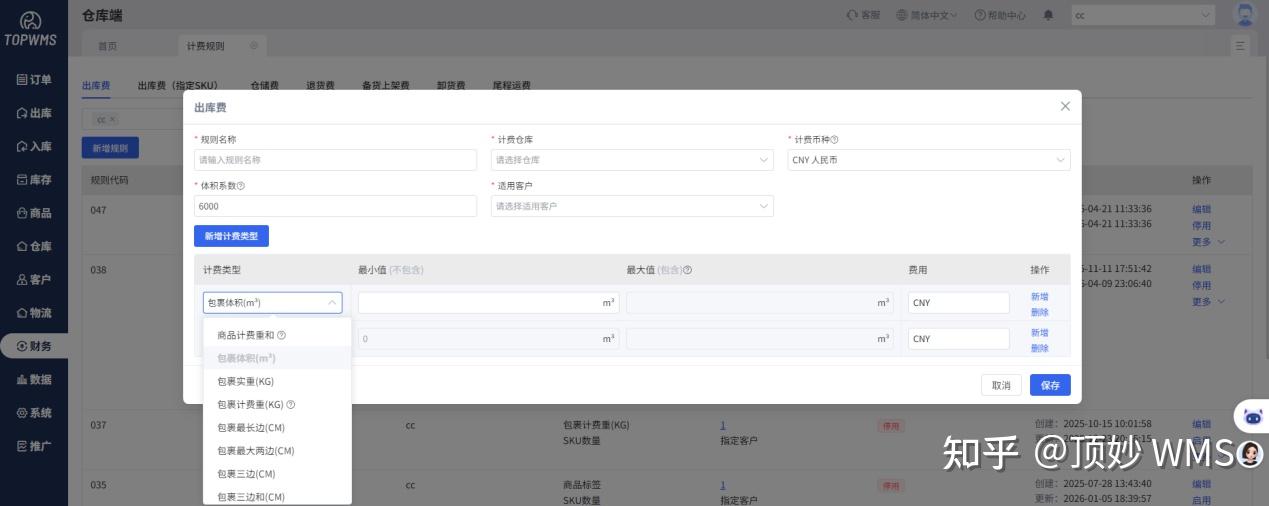Click the help icon beside 计费币种
Image resolution: width=1269 pixels, height=506 pixels.
(835, 140)
